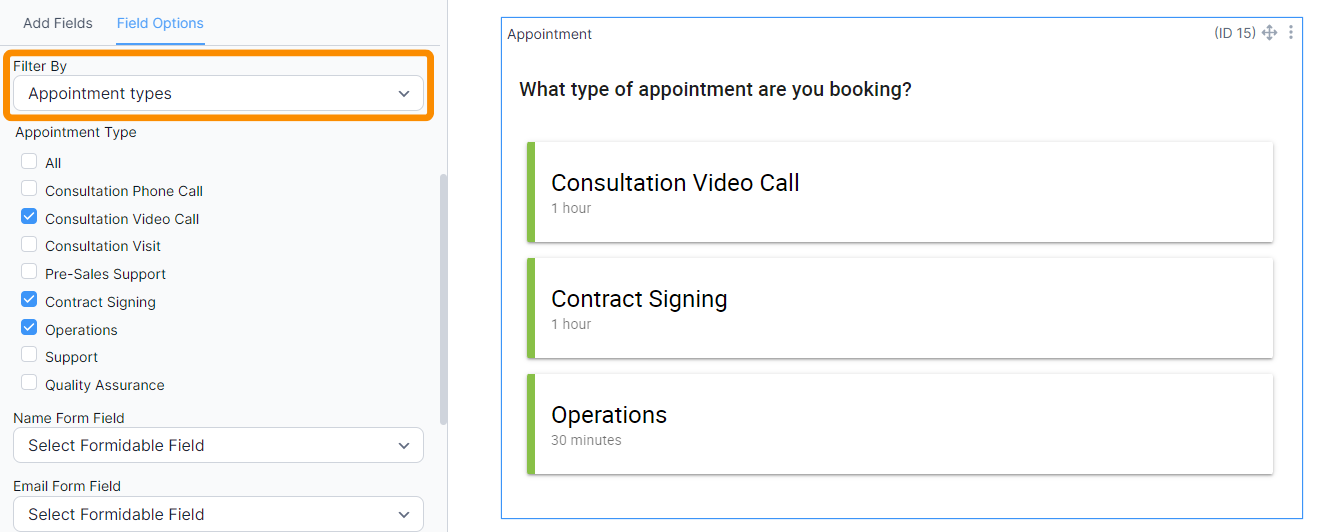Uncheck Consultation Video Call checkbox
The width and height of the screenshot is (1327, 532).
[29, 217]
